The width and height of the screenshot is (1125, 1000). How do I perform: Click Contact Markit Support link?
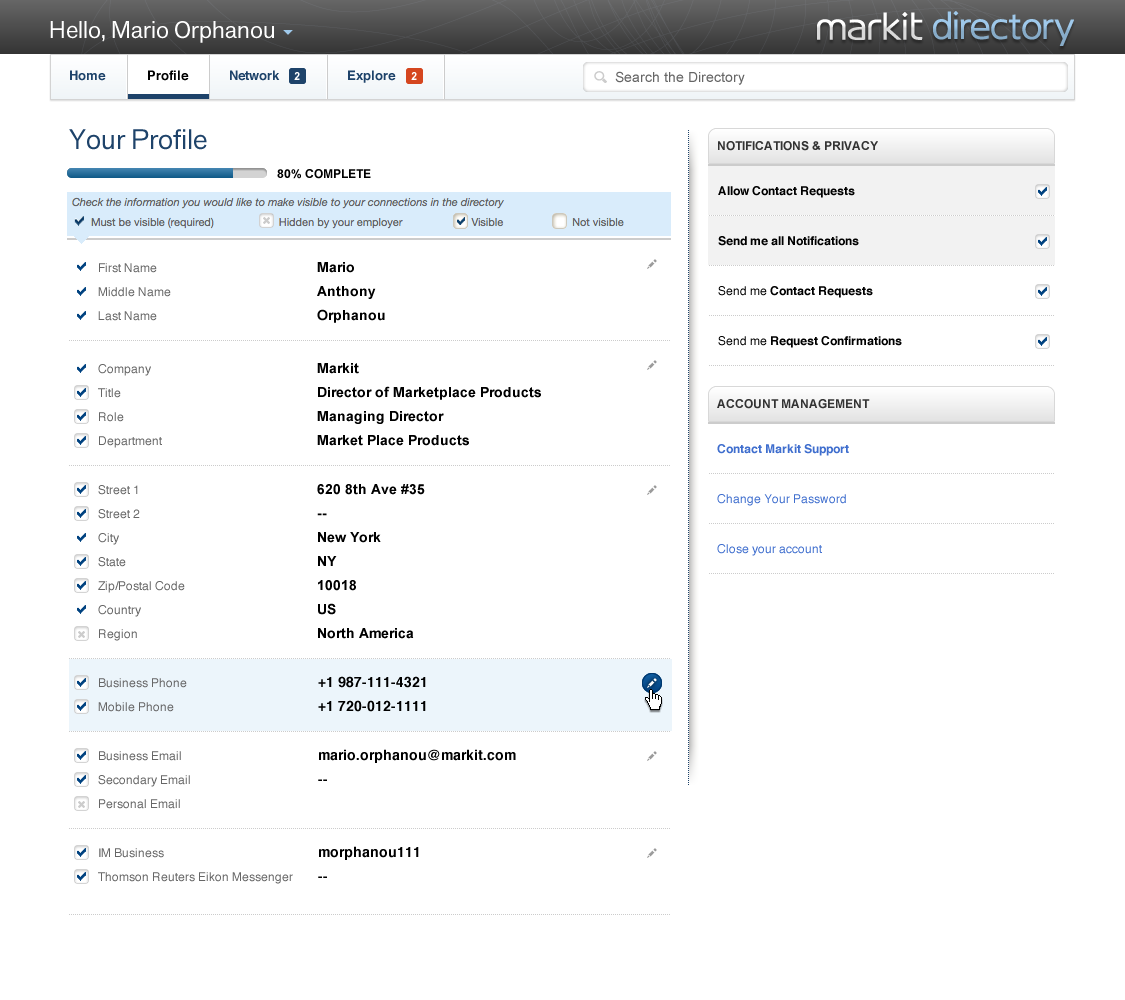(783, 449)
